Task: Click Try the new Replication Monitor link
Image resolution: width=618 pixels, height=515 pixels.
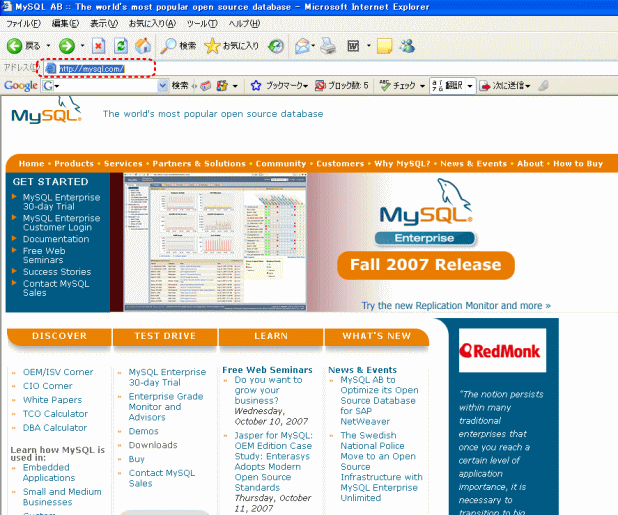Action: (456, 306)
